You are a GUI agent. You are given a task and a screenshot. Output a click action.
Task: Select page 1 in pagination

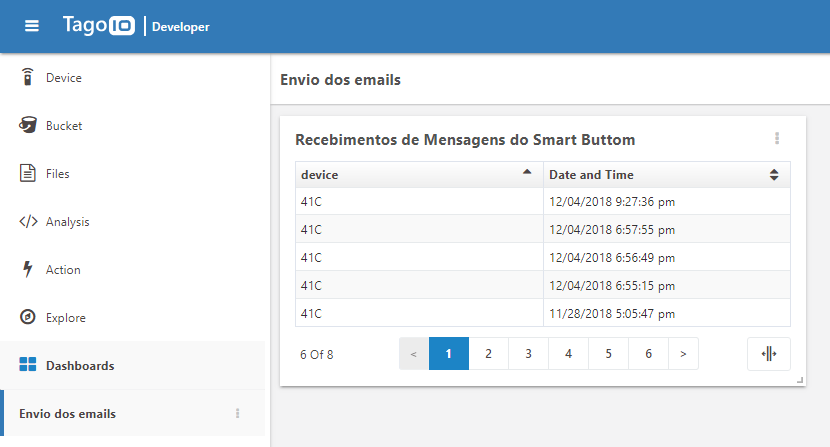click(x=448, y=354)
